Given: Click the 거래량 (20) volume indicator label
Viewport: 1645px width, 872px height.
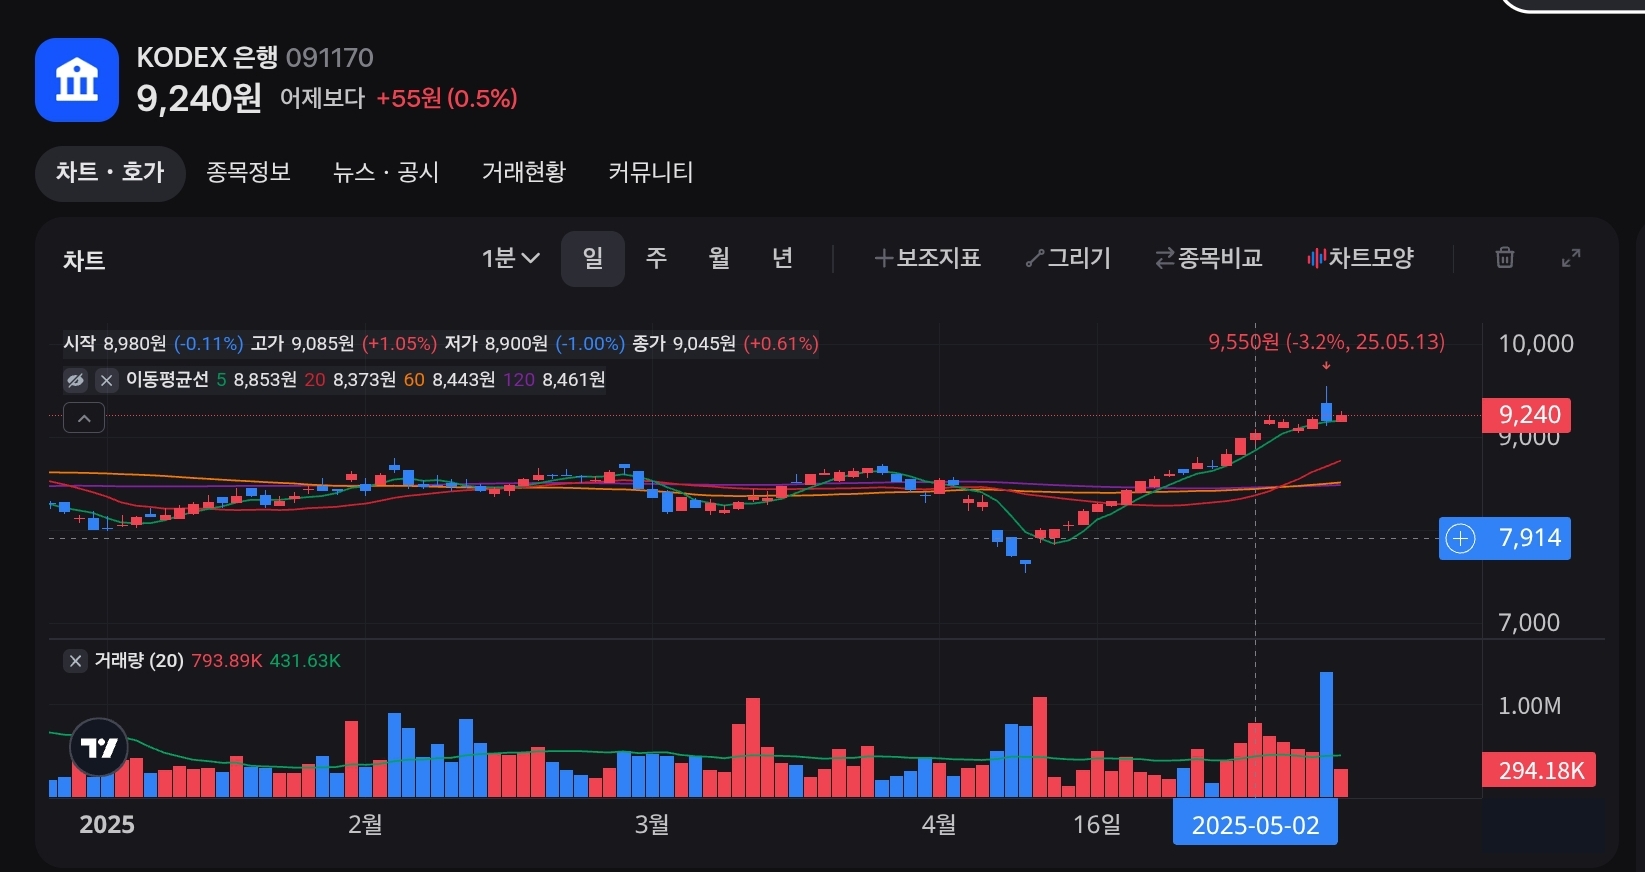Looking at the screenshot, I should click(x=139, y=661).
